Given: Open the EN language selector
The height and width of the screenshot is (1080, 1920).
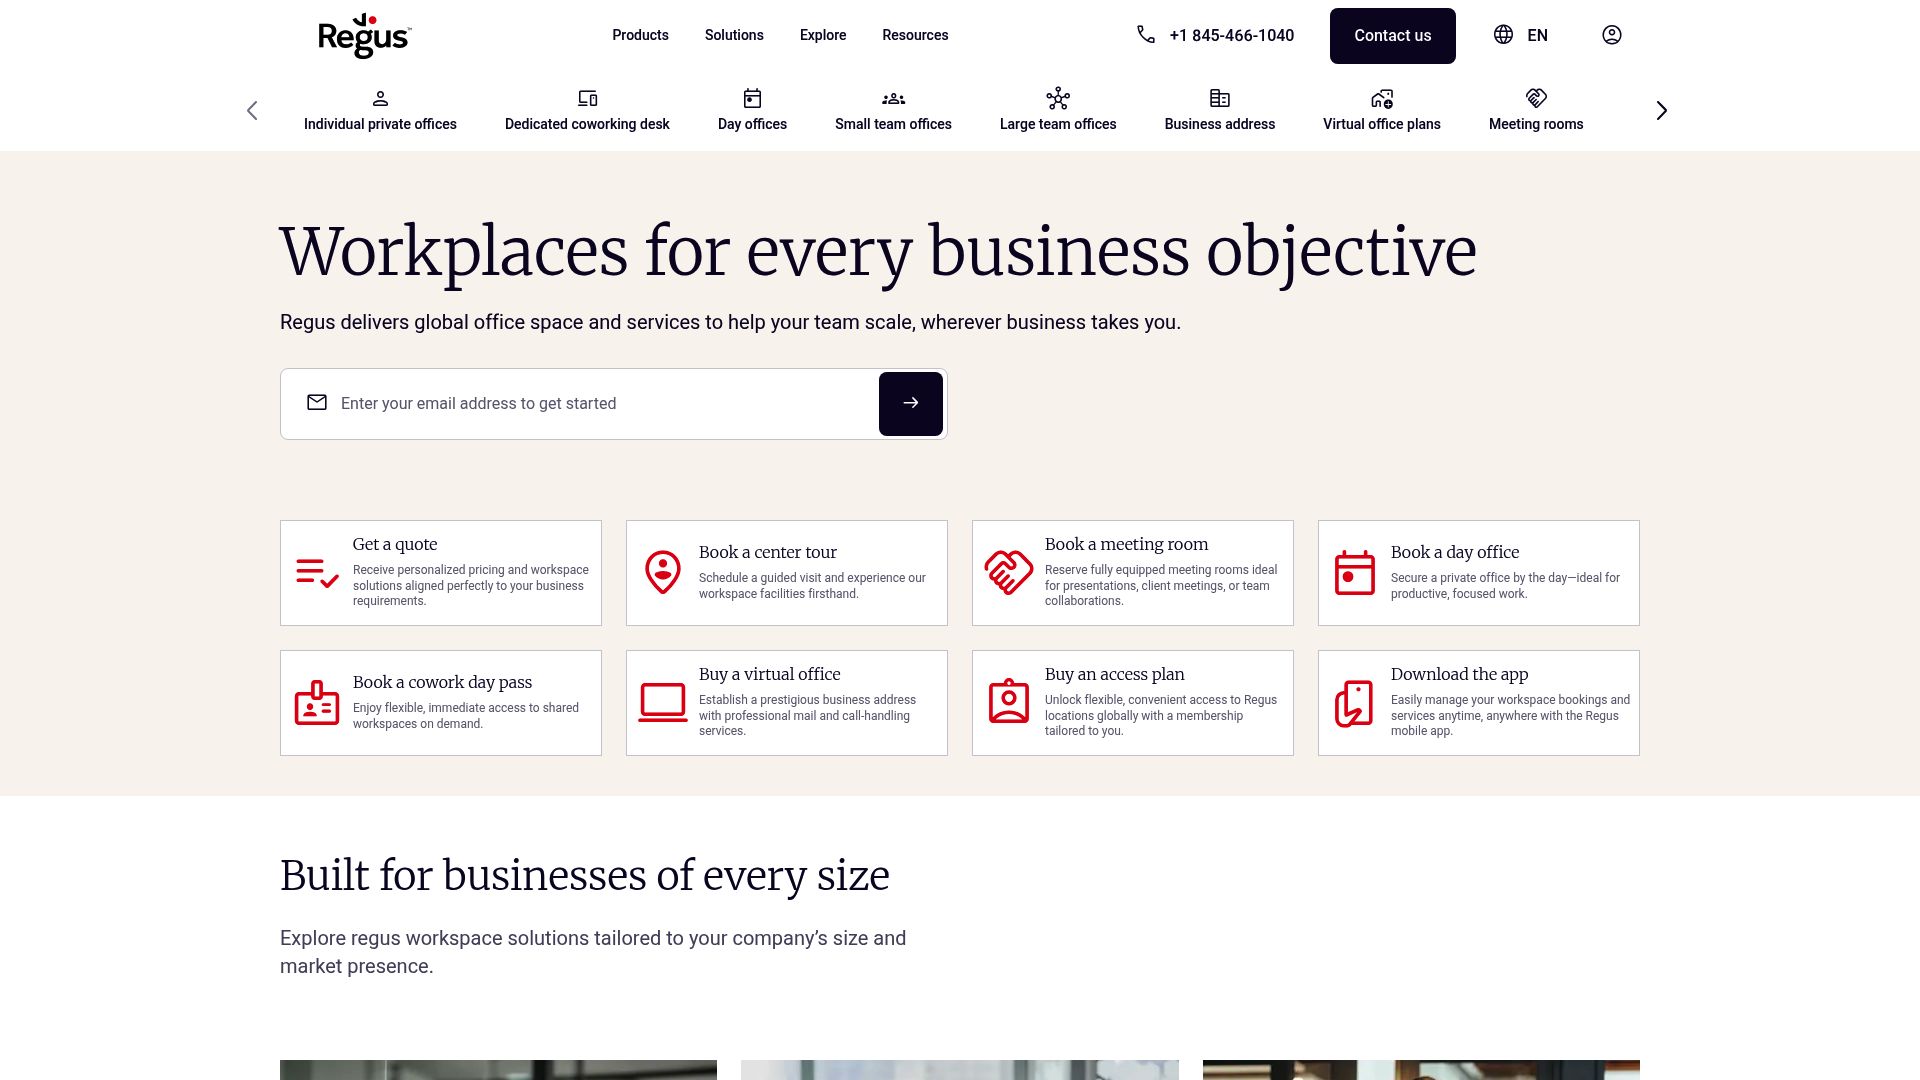Looking at the screenshot, I should pos(1522,35).
